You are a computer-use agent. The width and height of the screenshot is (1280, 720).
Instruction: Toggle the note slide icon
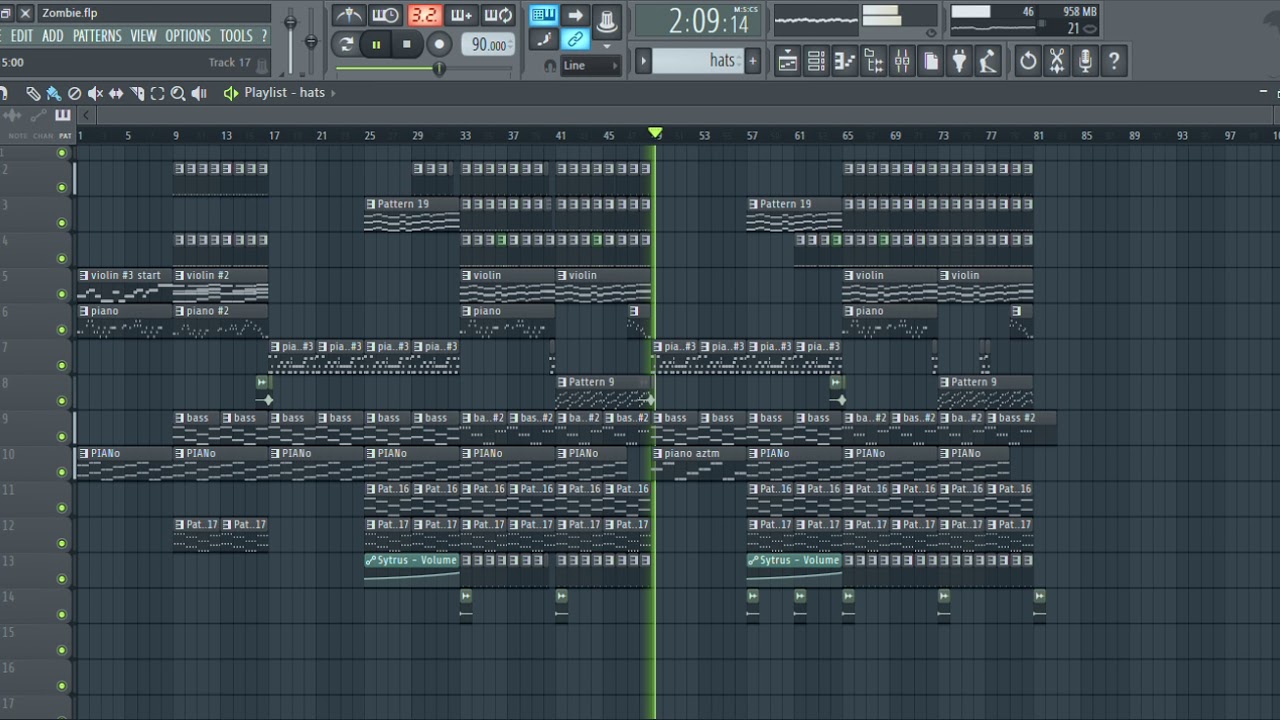pyautogui.click(x=544, y=40)
